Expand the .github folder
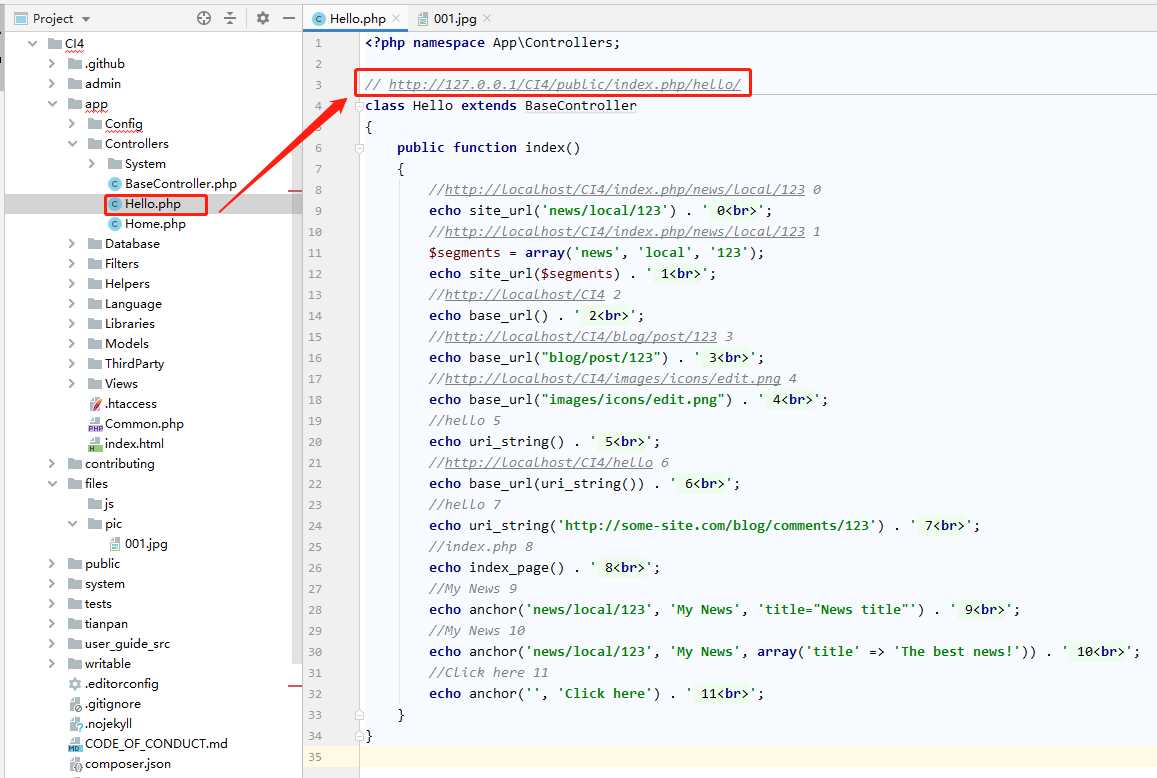 pyautogui.click(x=52, y=63)
